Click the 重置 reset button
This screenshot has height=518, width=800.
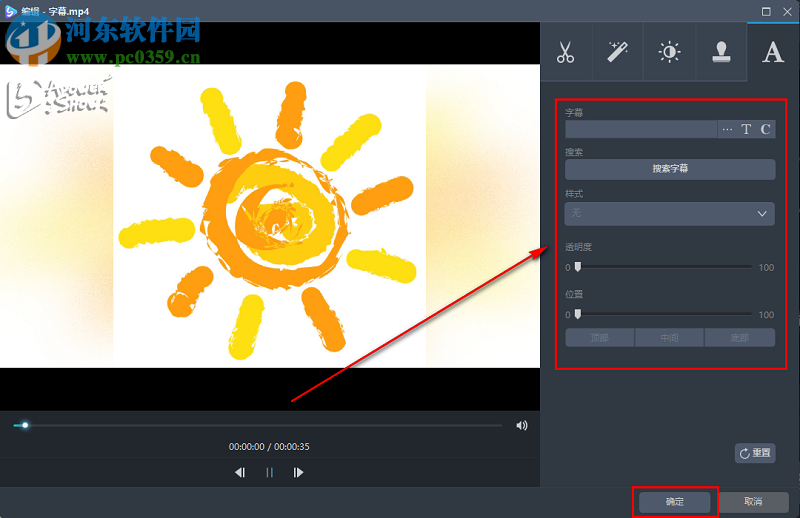click(755, 453)
